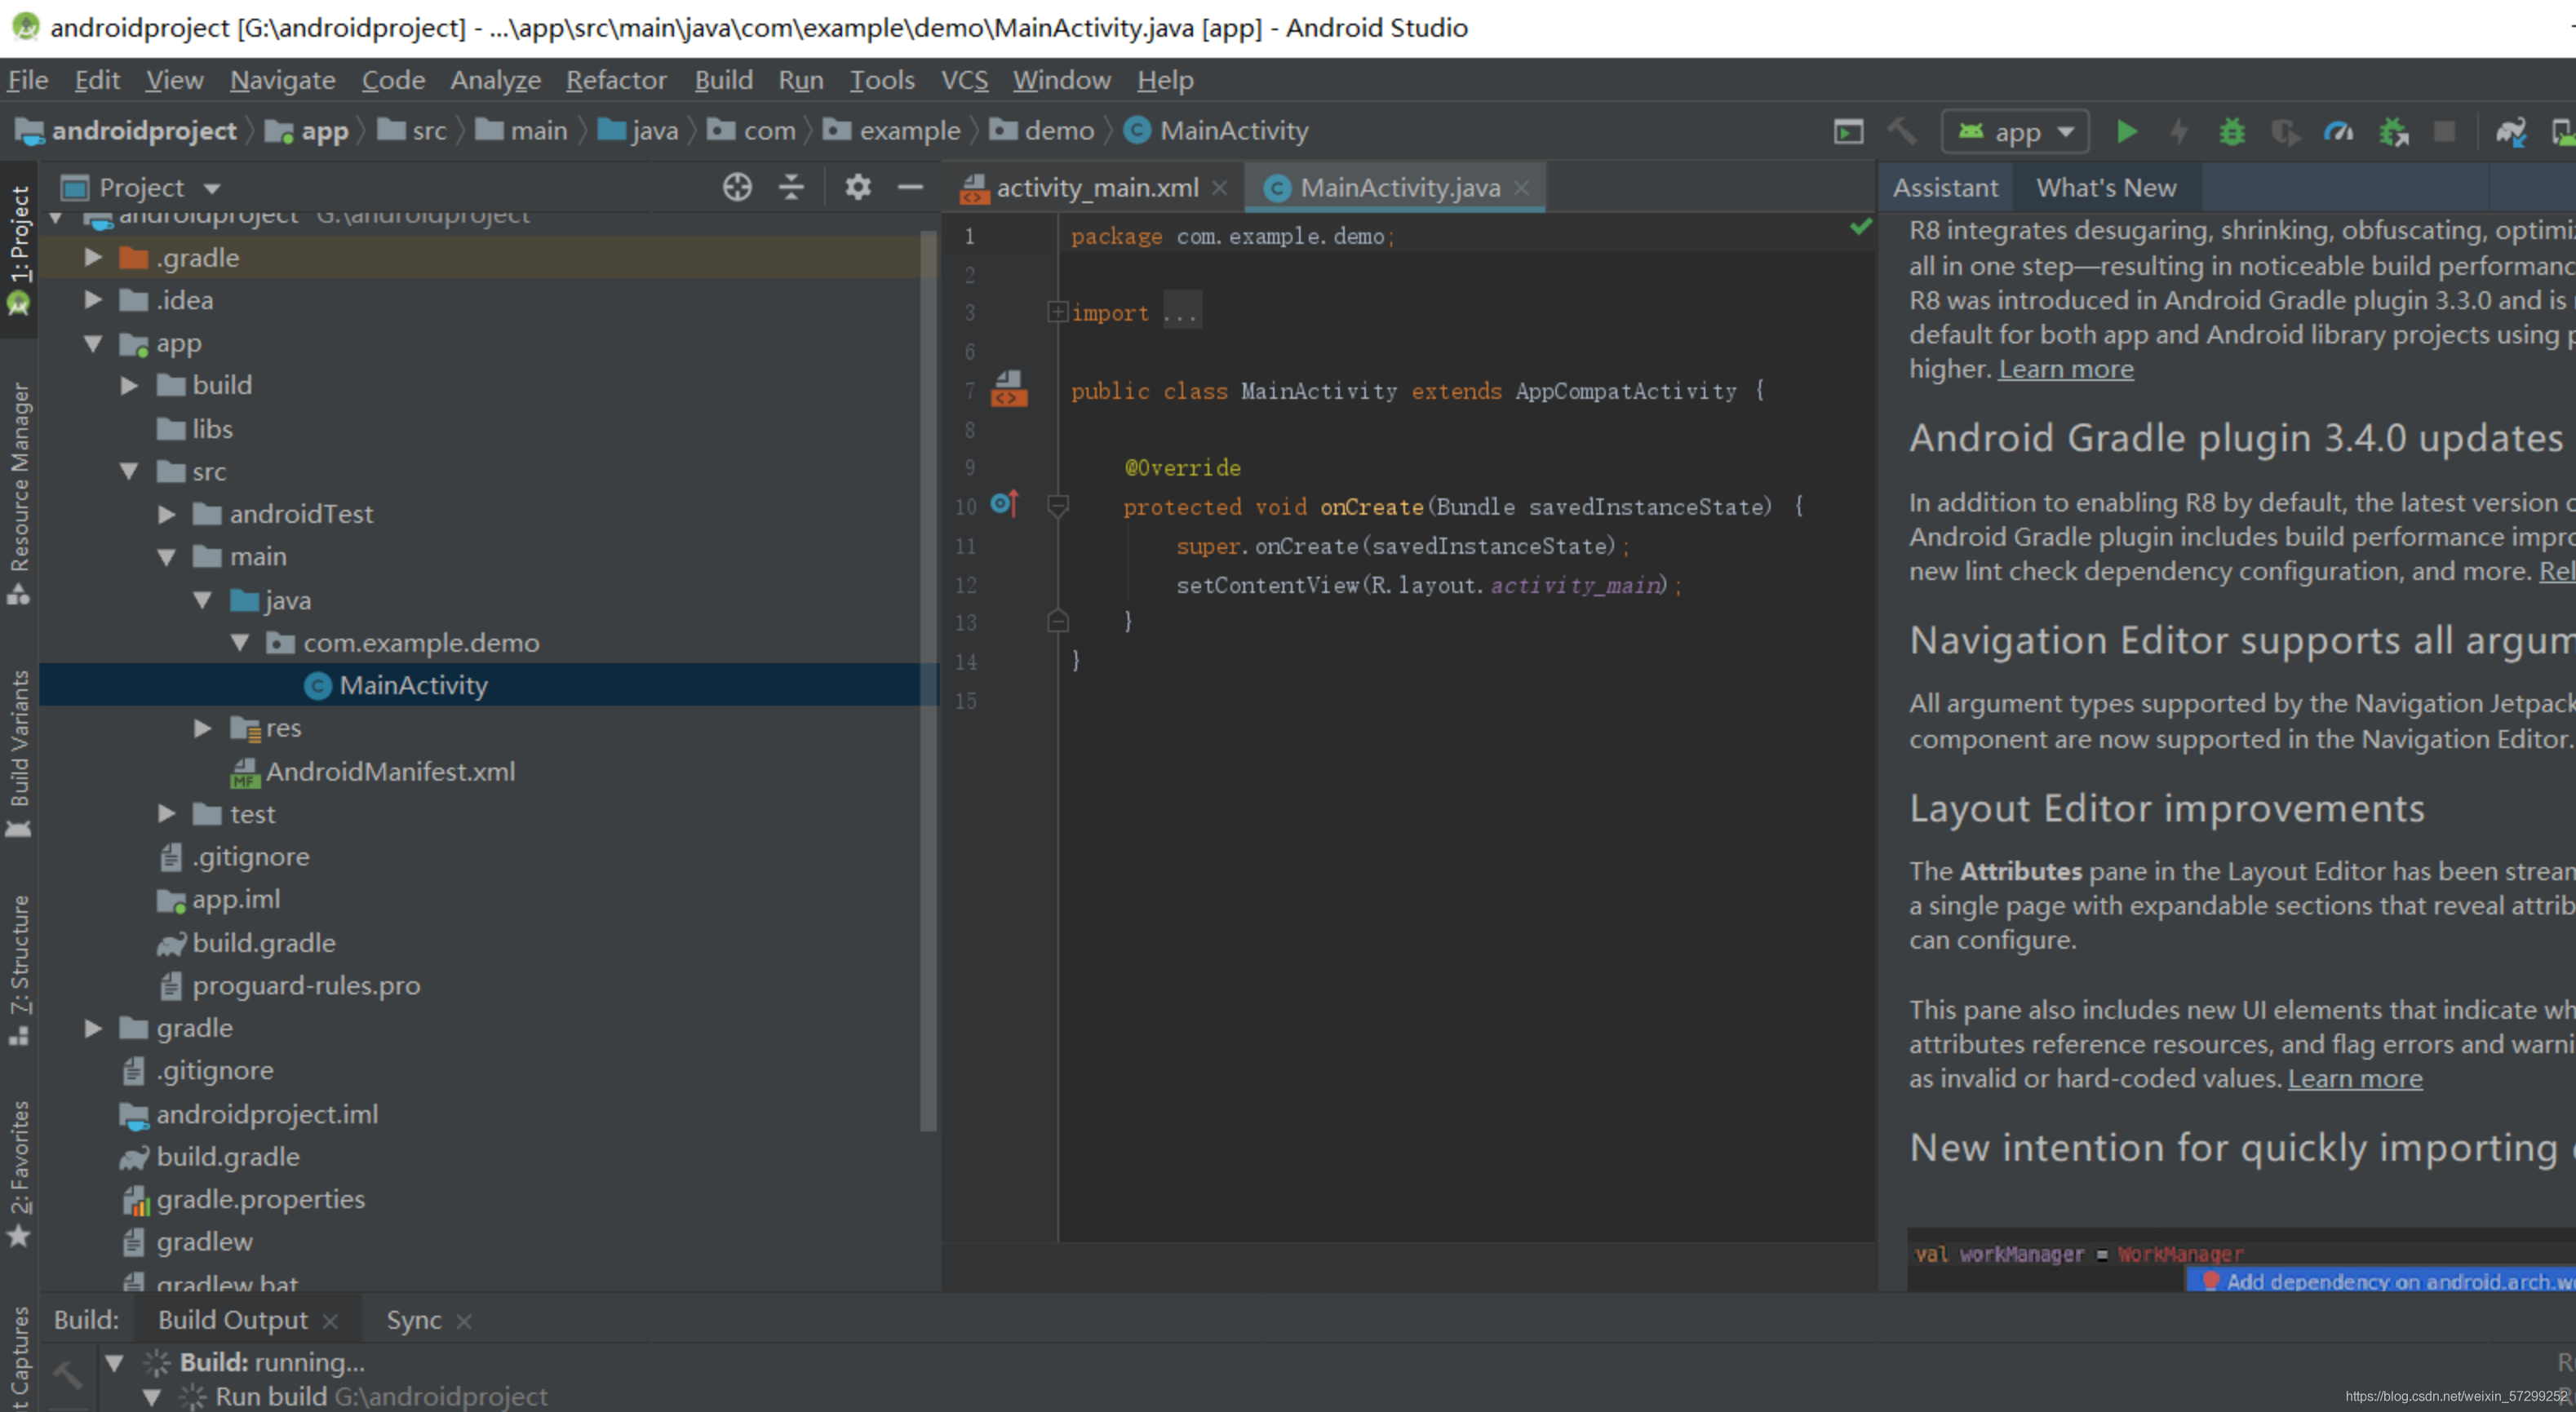The image size is (2576, 1412).
Task: Click the green inspection checkmark in editor
Action: point(1860,227)
